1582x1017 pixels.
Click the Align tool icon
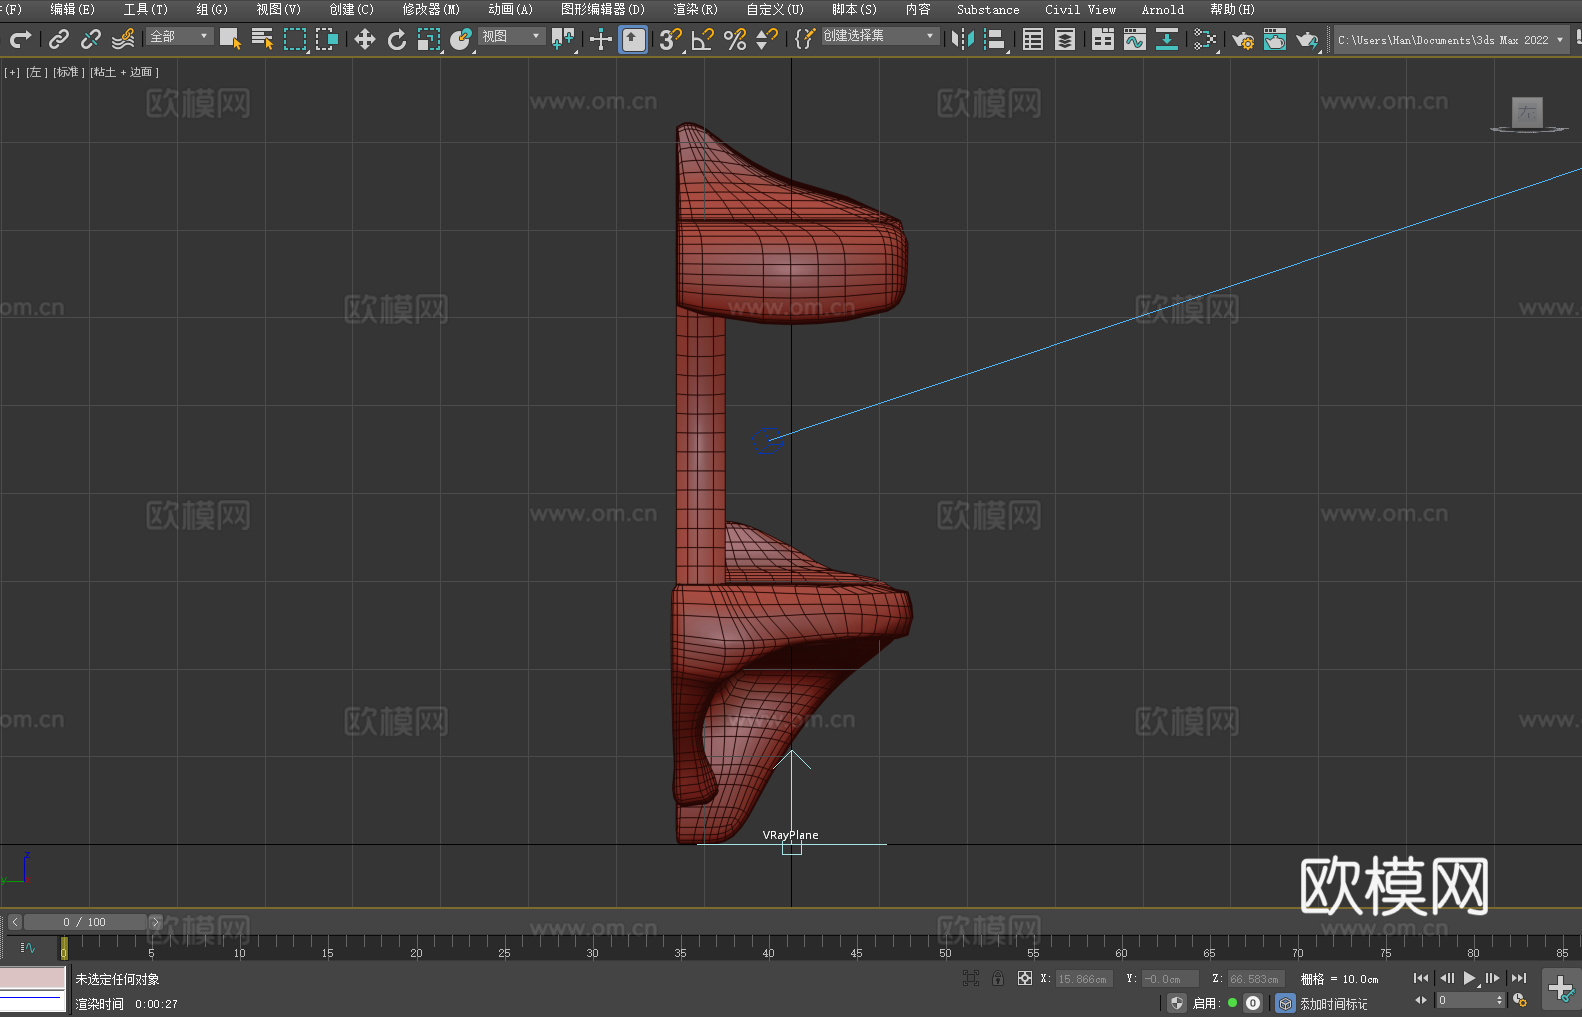(x=995, y=39)
